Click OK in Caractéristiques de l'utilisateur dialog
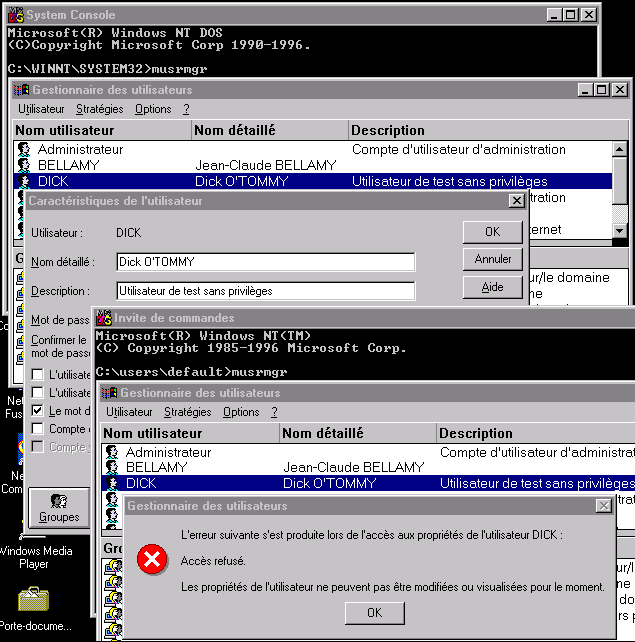635x642 pixels. pos(493,232)
